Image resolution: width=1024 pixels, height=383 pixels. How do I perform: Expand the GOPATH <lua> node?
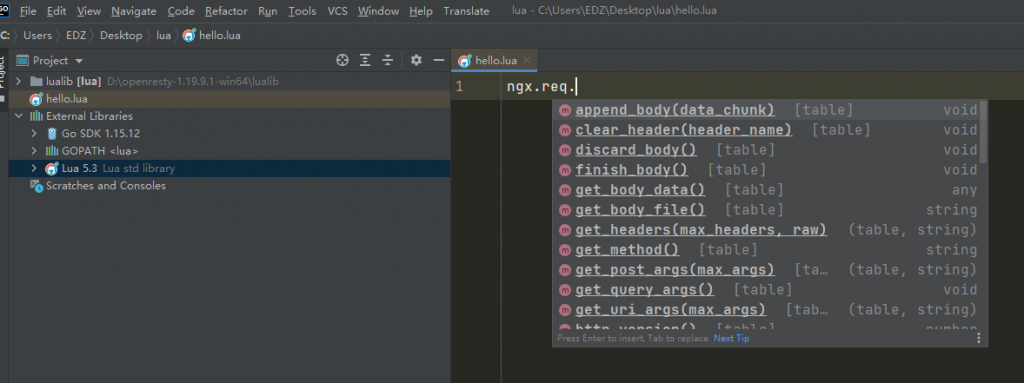(x=34, y=151)
